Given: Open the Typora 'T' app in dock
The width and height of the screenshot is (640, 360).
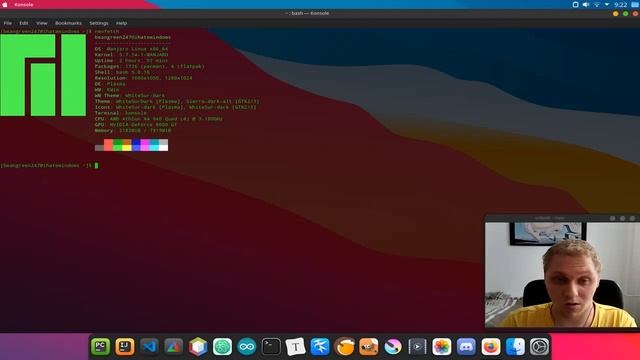Looking at the screenshot, I should point(296,347).
